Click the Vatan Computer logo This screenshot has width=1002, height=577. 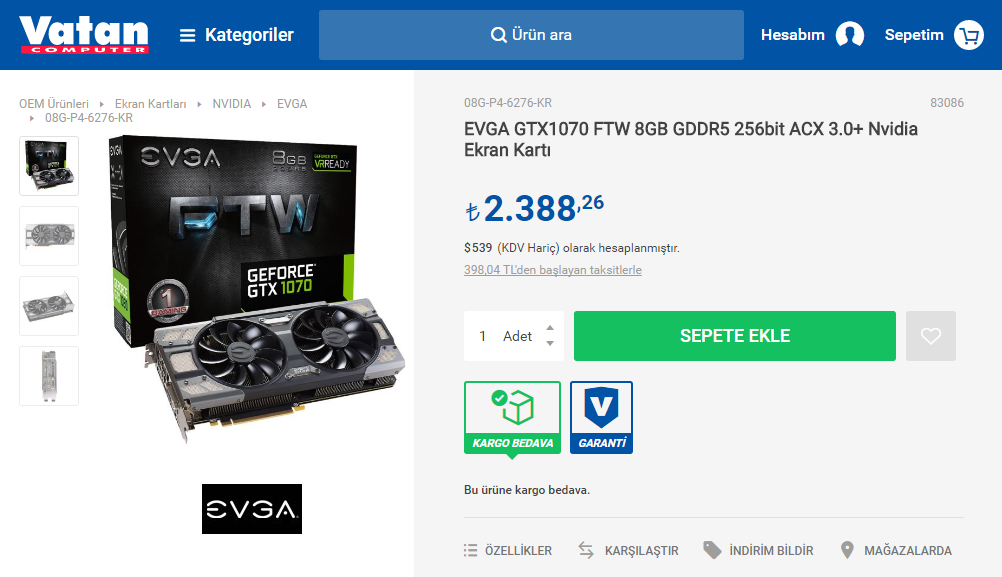[84, 35]
